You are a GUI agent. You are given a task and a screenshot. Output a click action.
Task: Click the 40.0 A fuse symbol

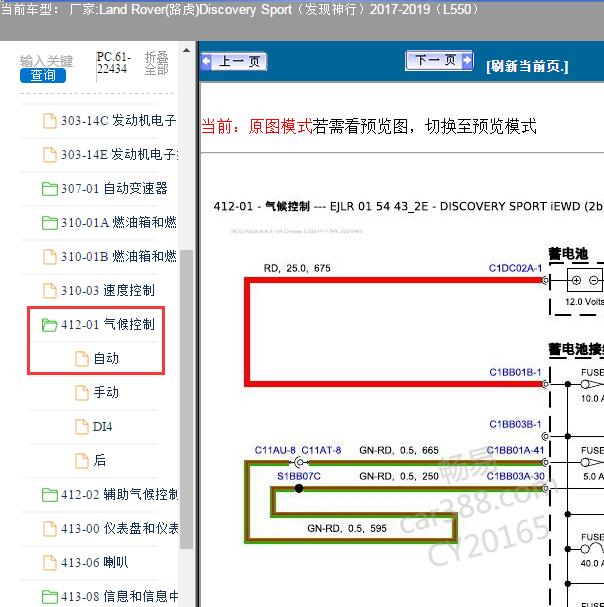pyautogui.click(x=592, y=548)
